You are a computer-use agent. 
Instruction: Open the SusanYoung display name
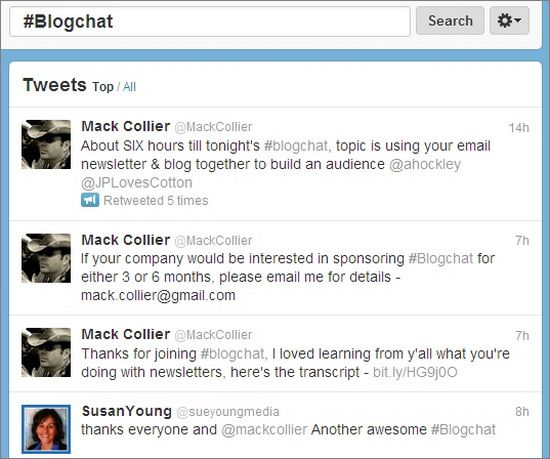point(127,411)
